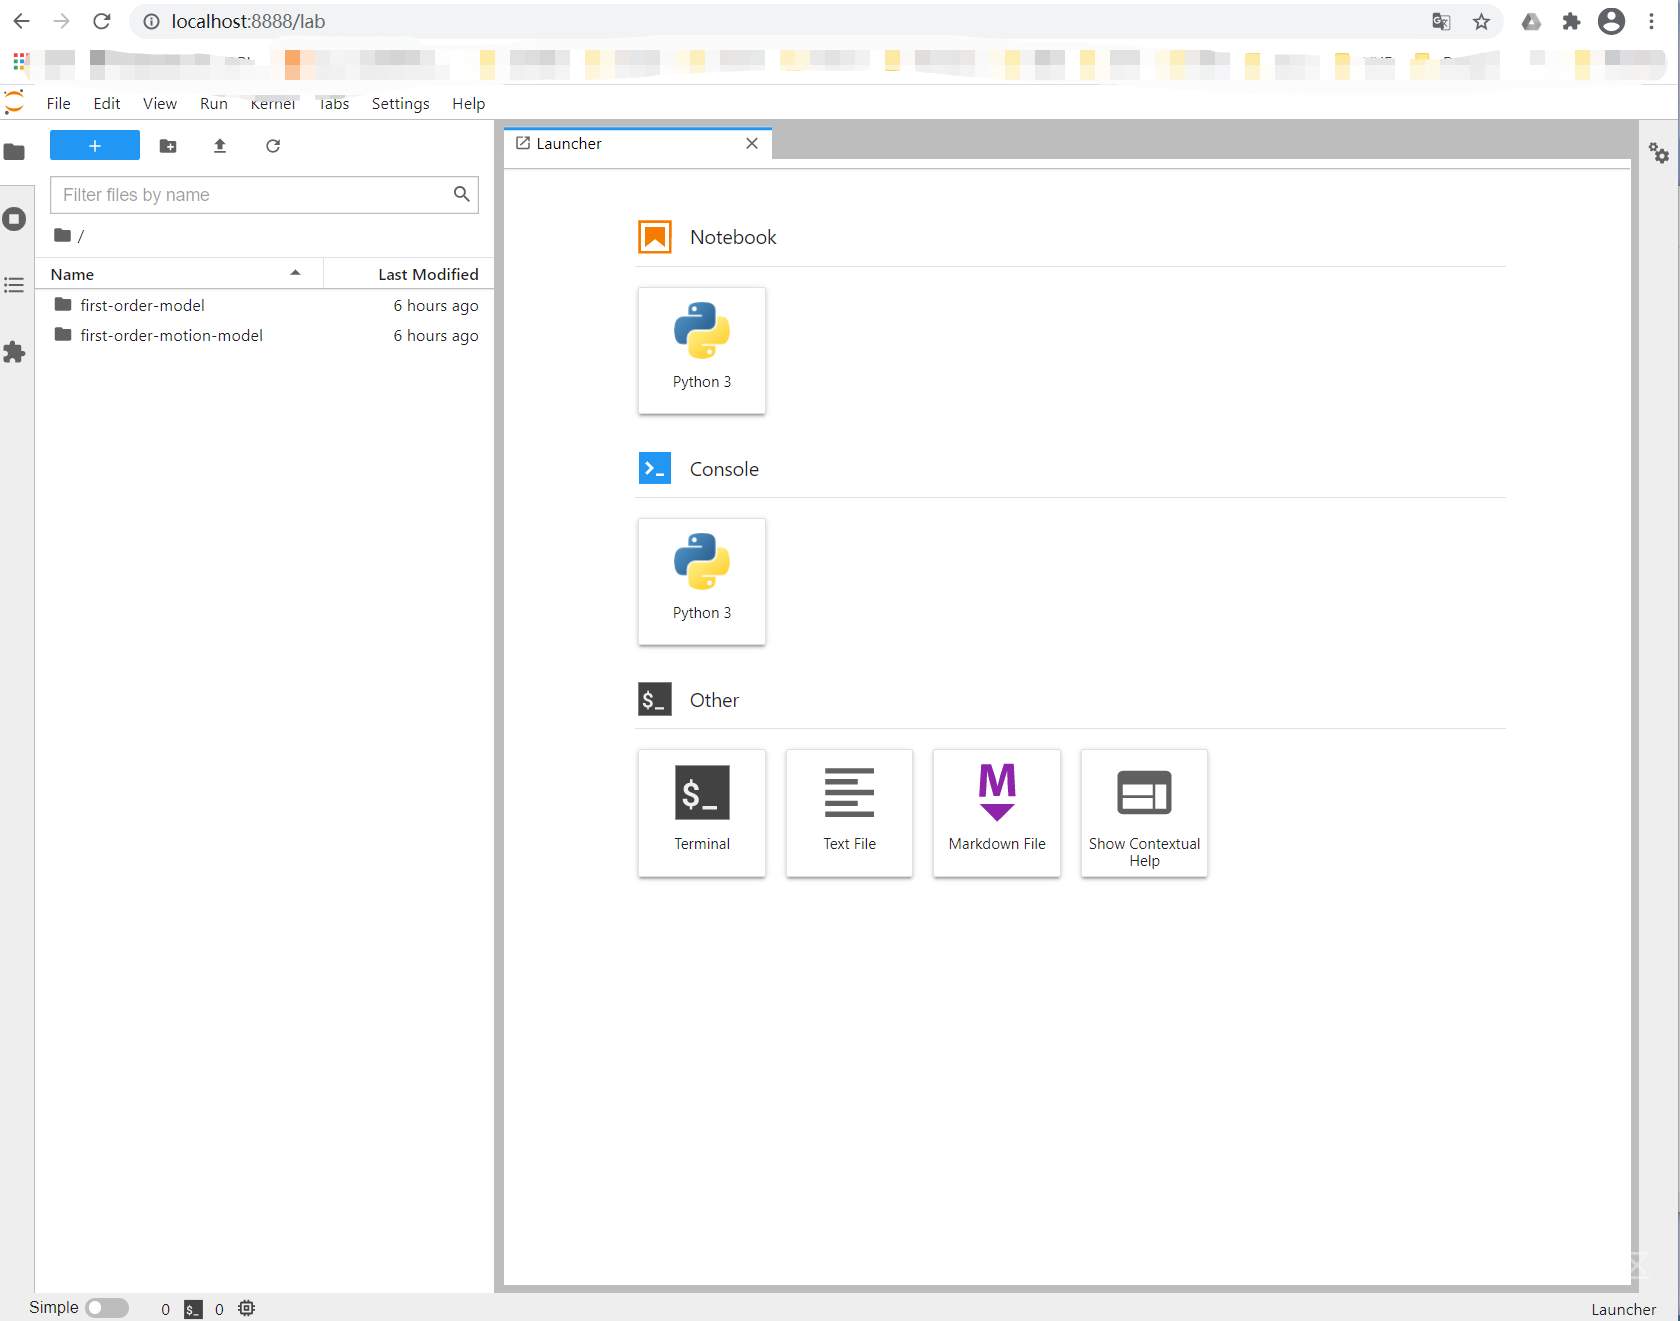The width and height of the screenshot is (1680, 1321).
Task: Go back in browser history
Action: (21, 21)
